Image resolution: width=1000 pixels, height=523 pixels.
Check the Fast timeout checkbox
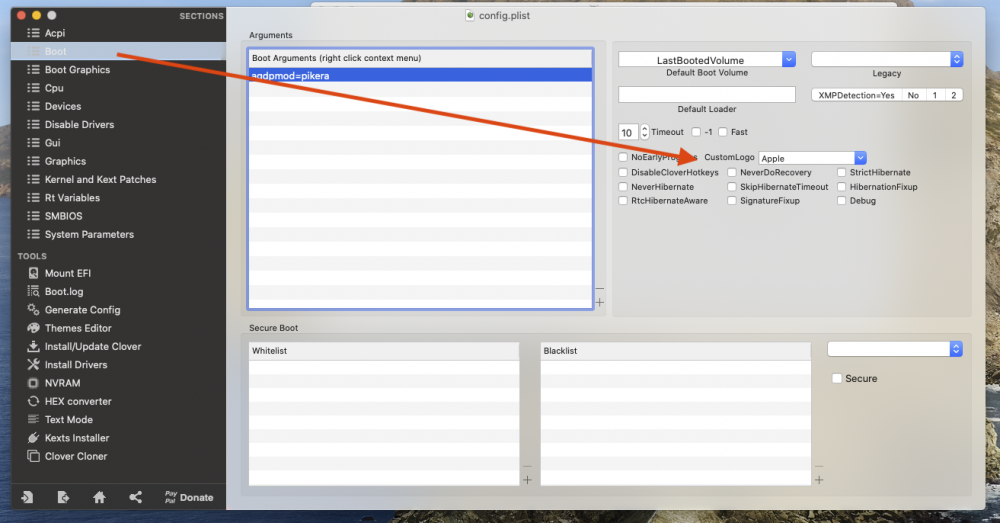[x=723, y=132]
